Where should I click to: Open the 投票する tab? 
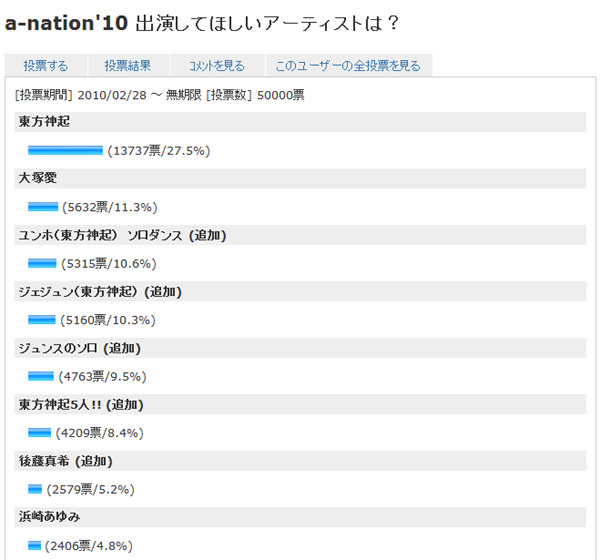point(46,66)
